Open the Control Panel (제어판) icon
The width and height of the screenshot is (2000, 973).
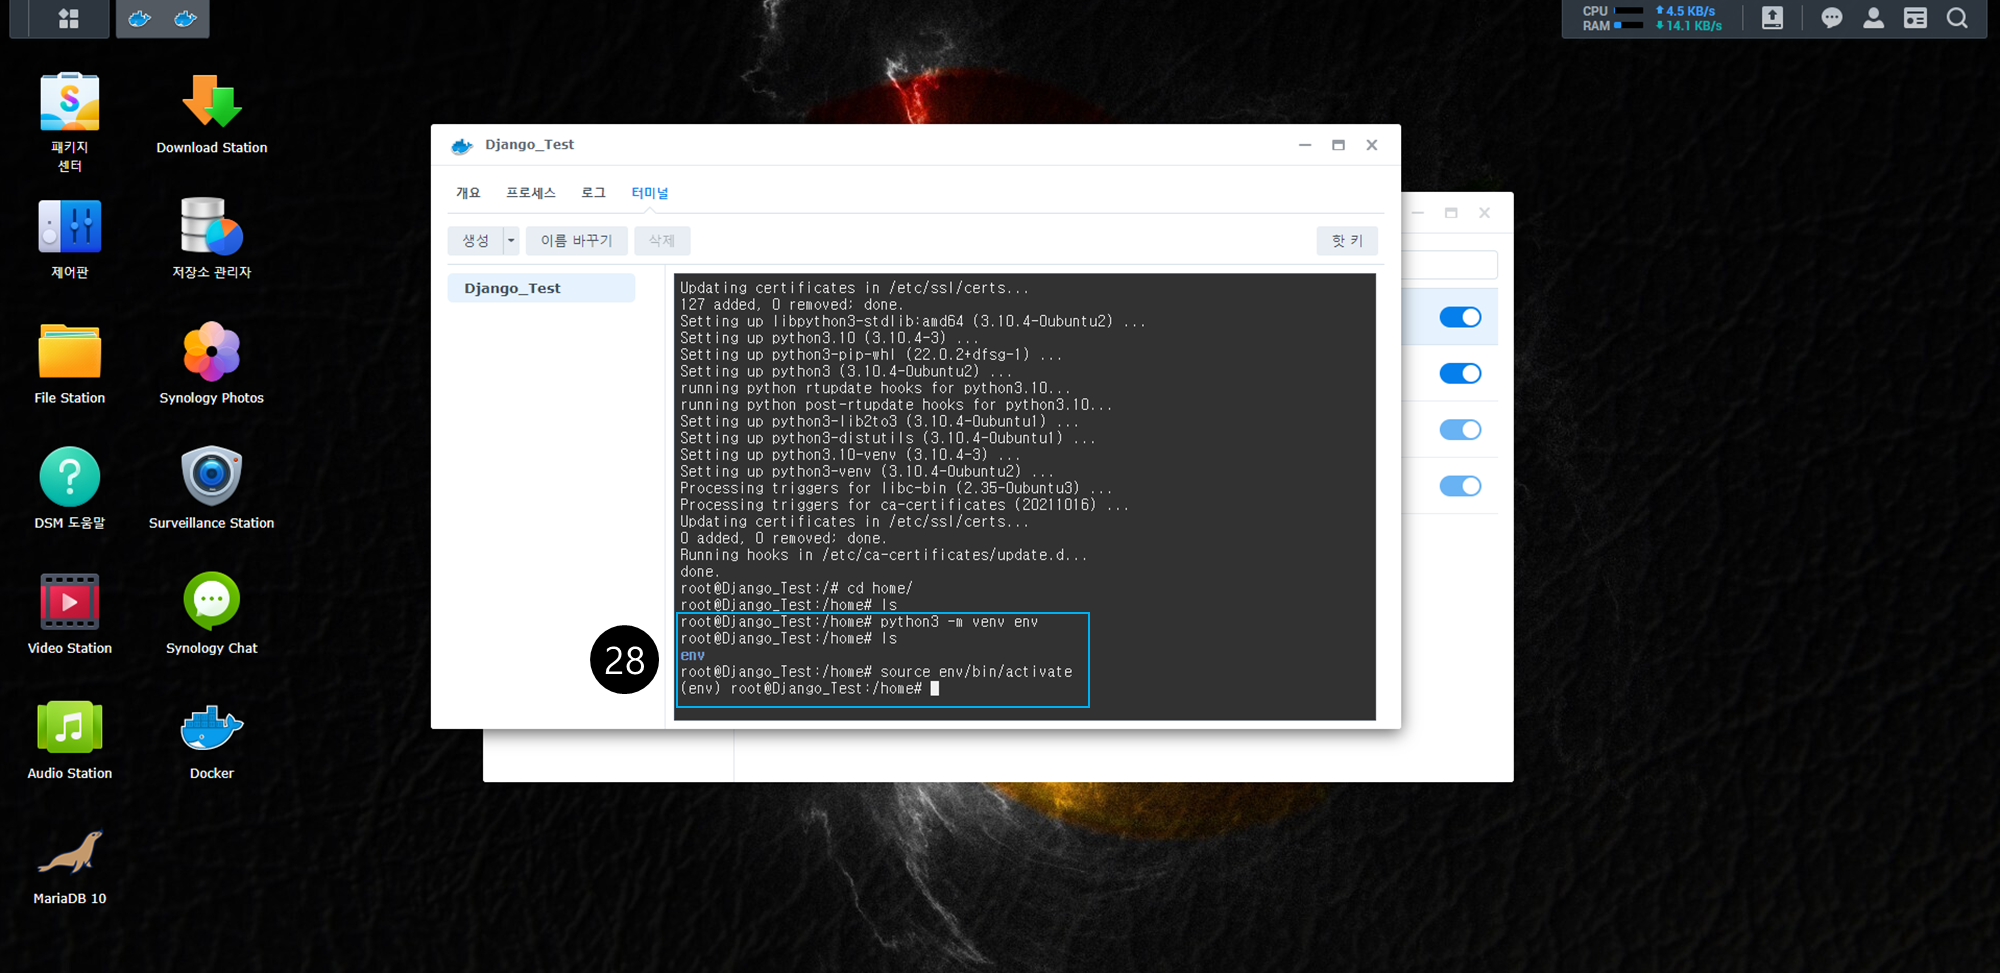click(70, 227)
